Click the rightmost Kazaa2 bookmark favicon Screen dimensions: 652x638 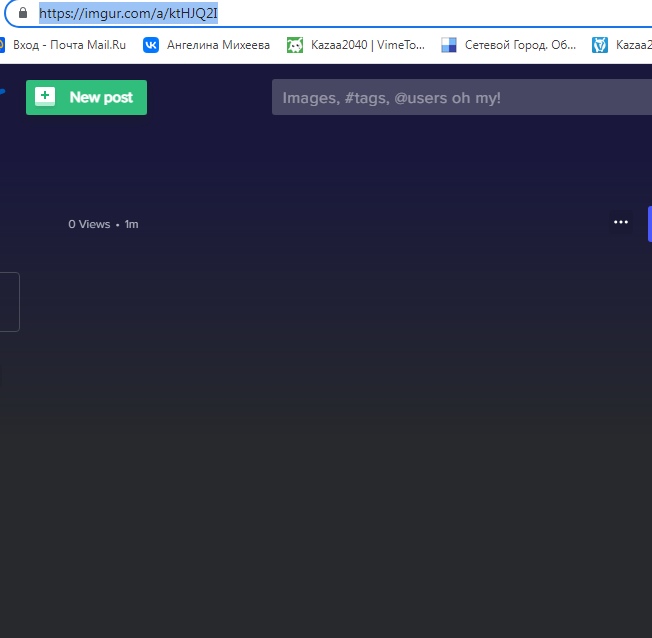[600, 44]
